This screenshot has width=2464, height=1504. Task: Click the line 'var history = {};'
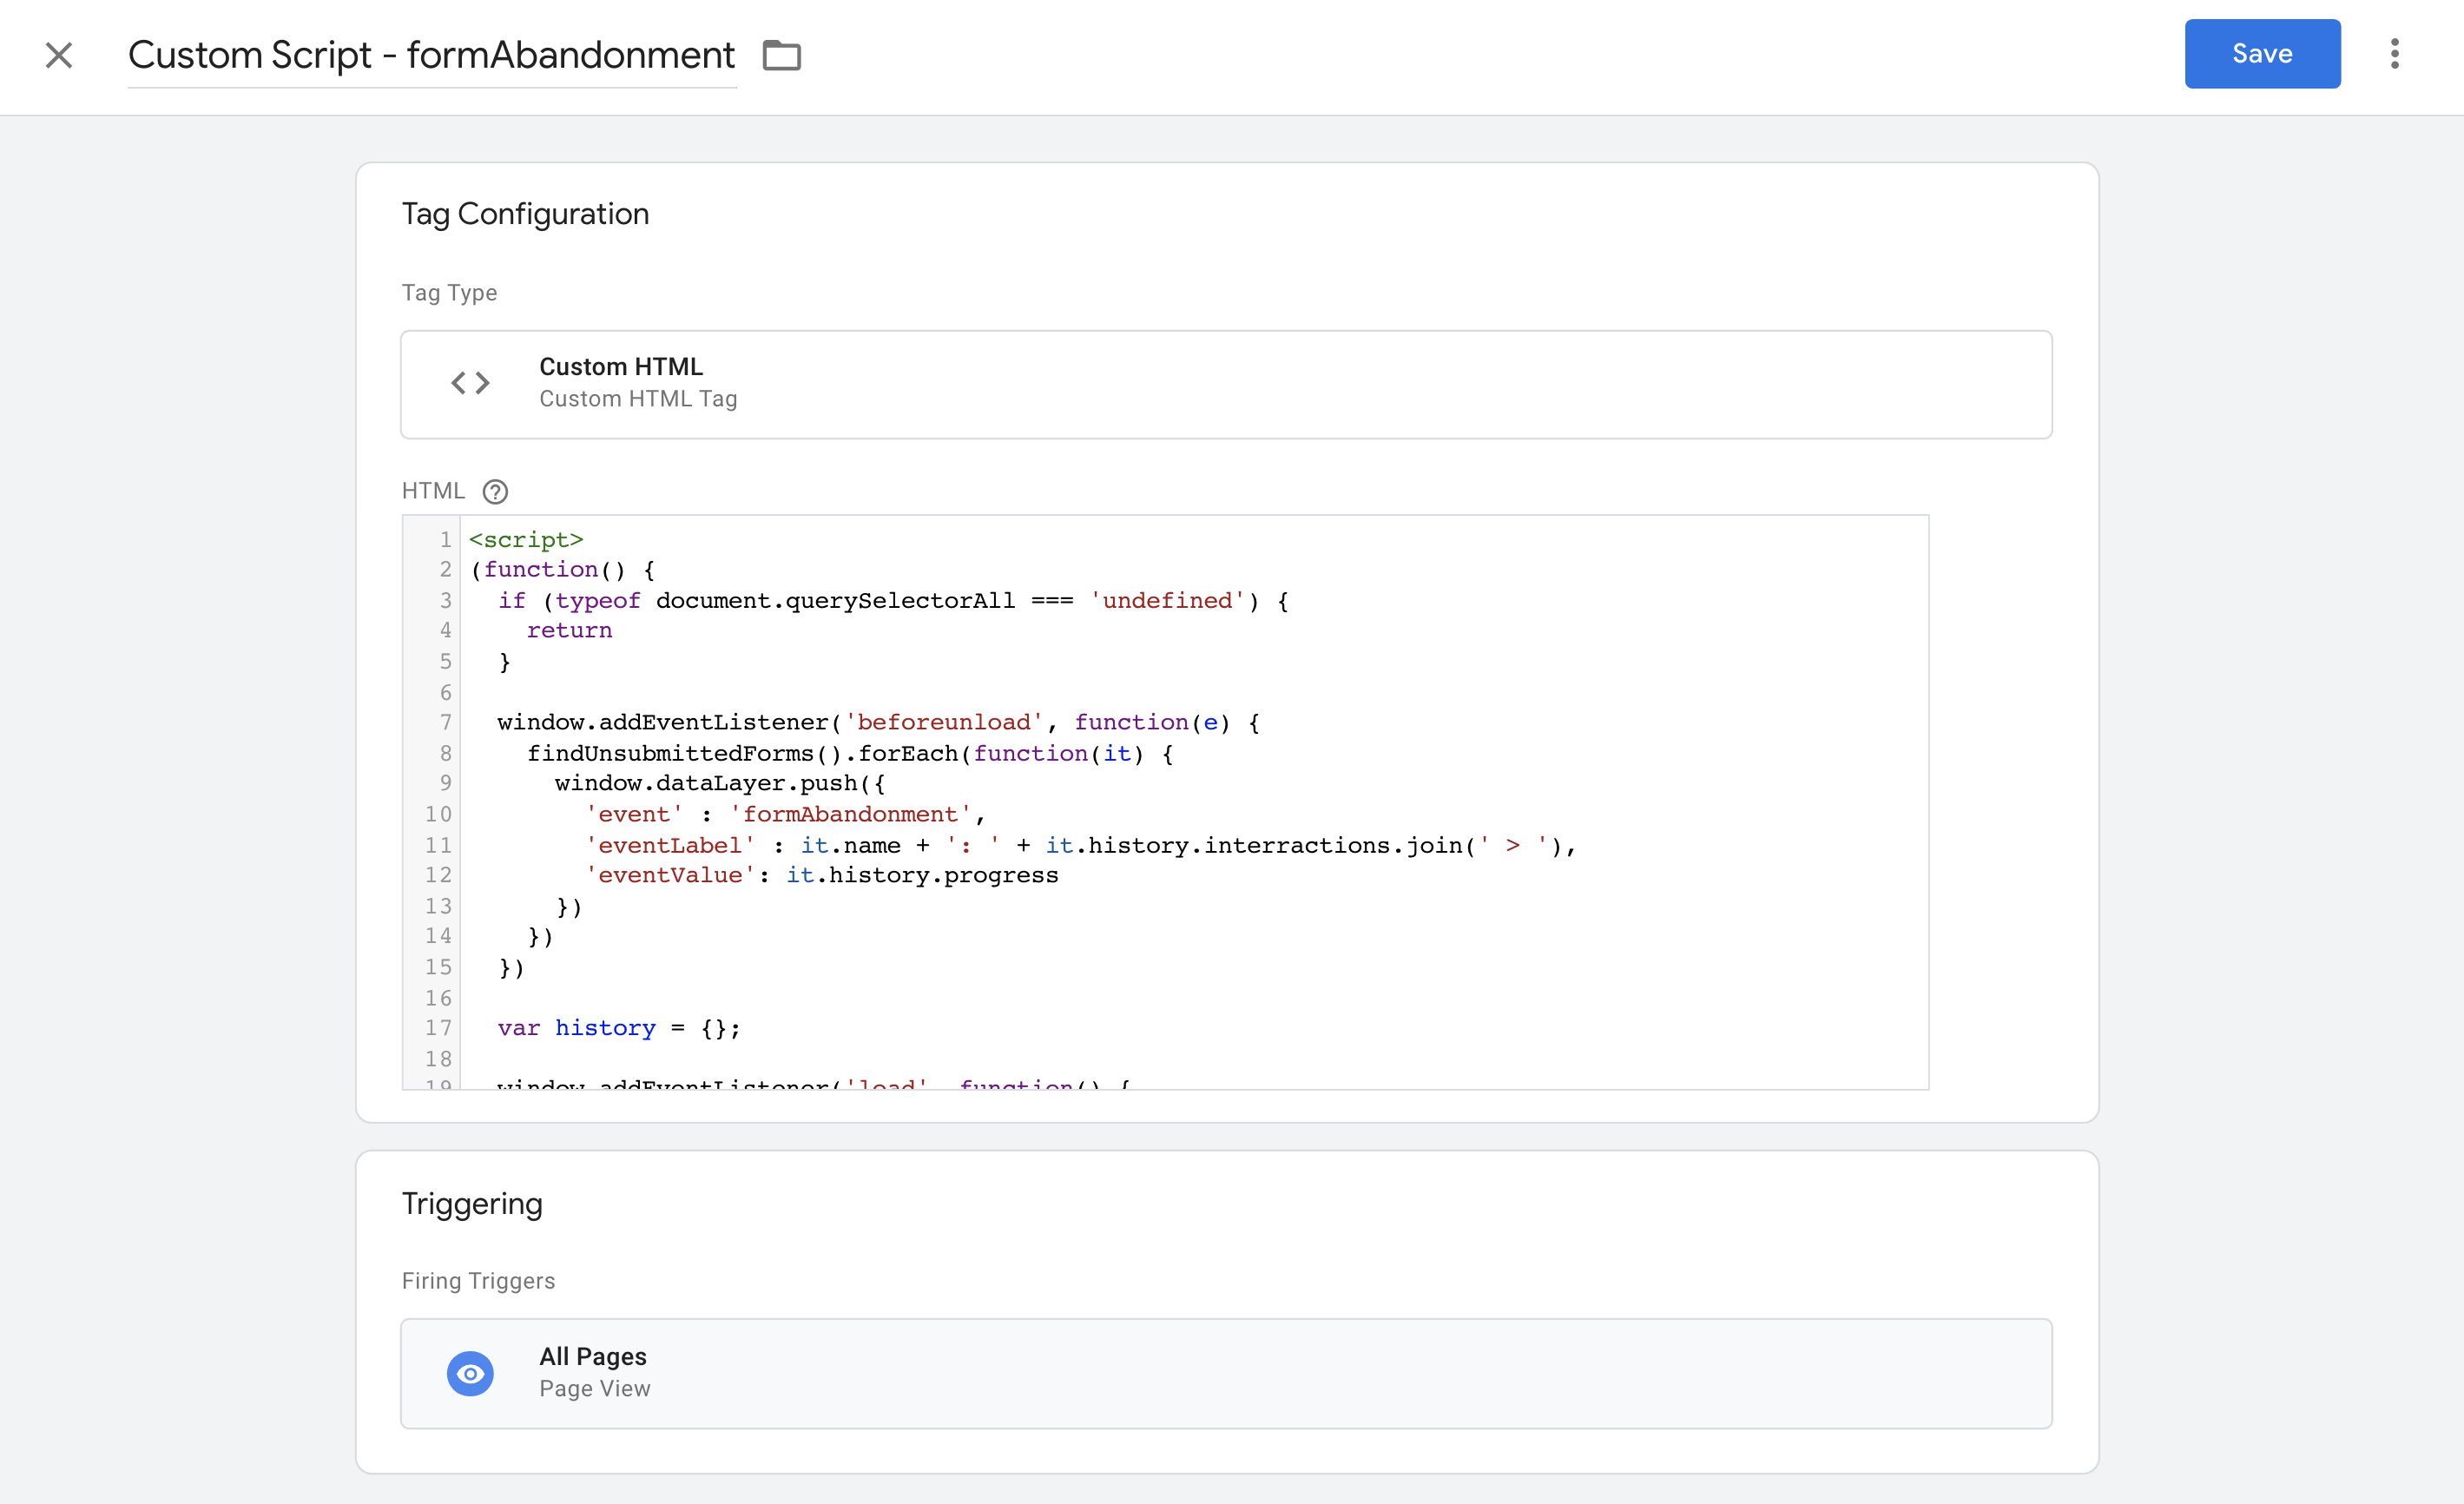tap(619, 1028)
